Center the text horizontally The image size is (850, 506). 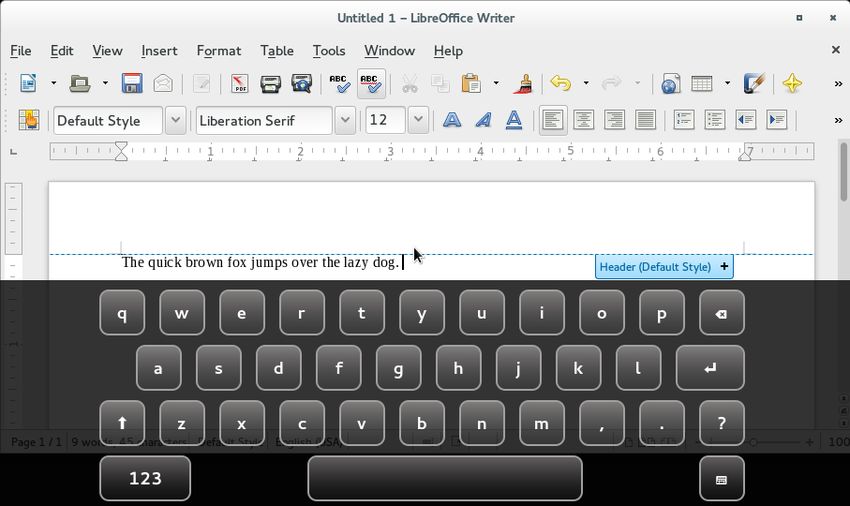[x=584, y=120]
